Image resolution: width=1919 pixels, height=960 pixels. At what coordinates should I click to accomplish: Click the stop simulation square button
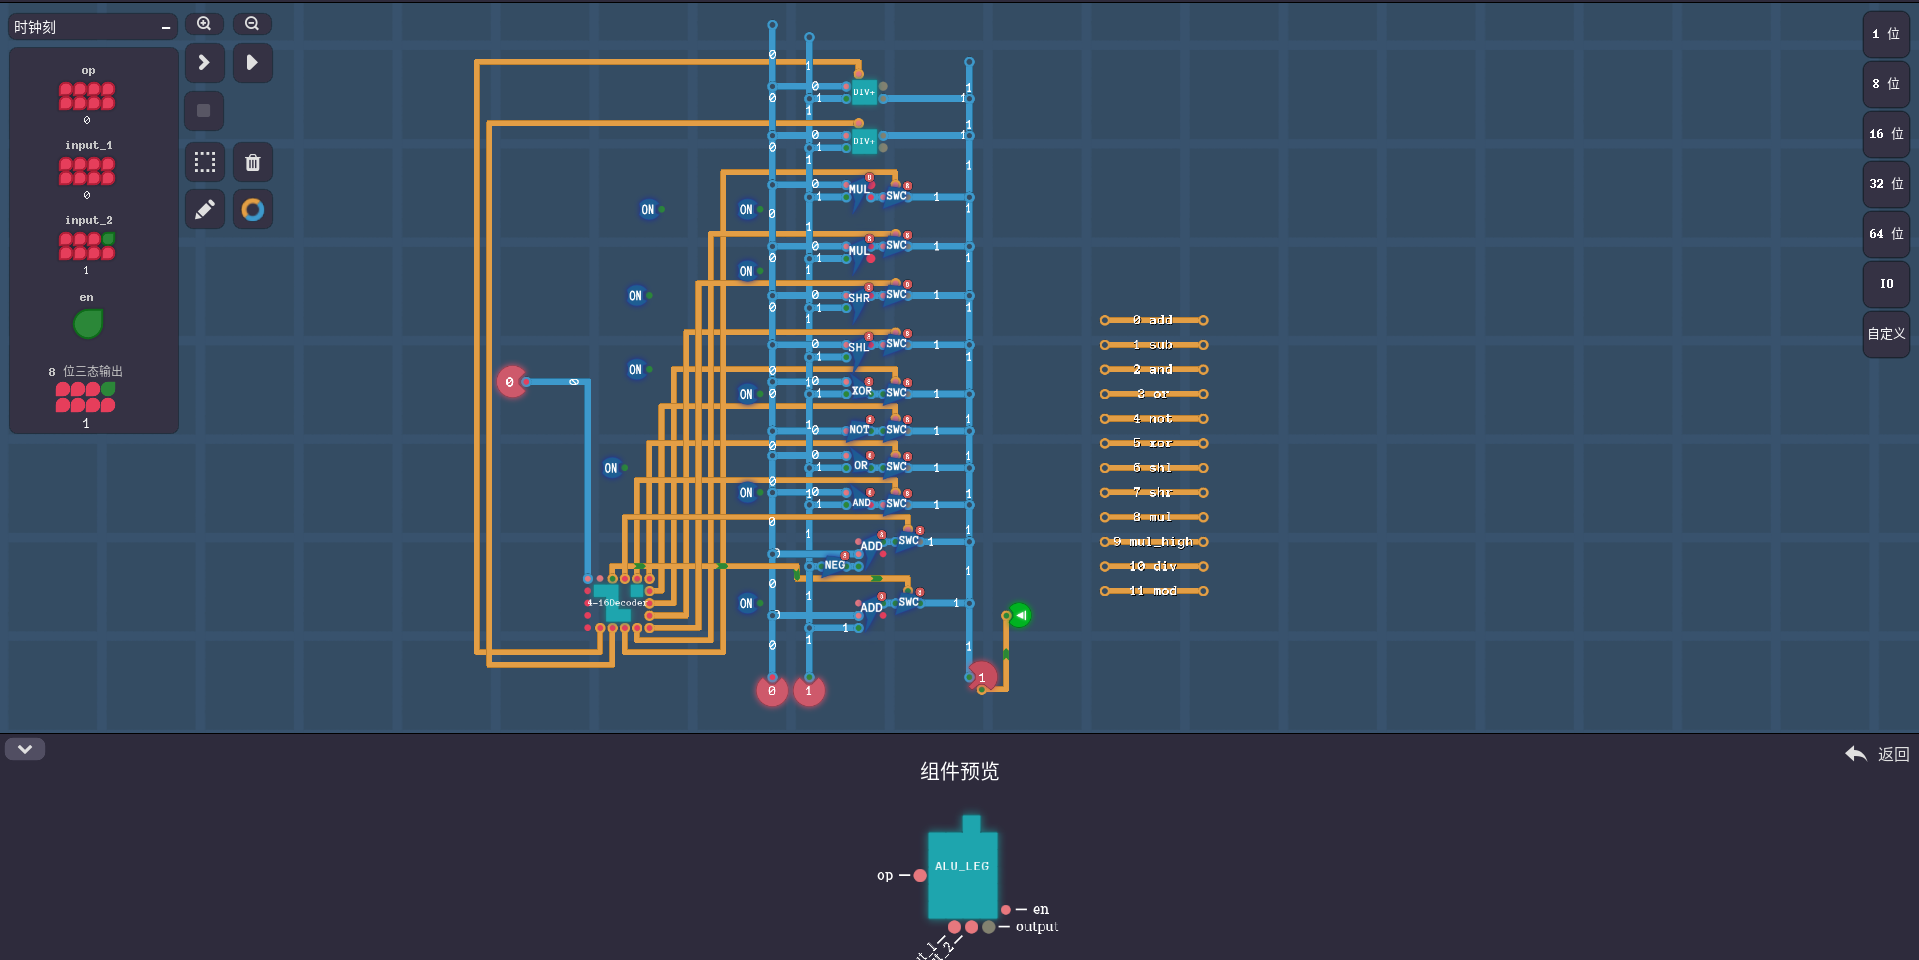pos(204,111)
